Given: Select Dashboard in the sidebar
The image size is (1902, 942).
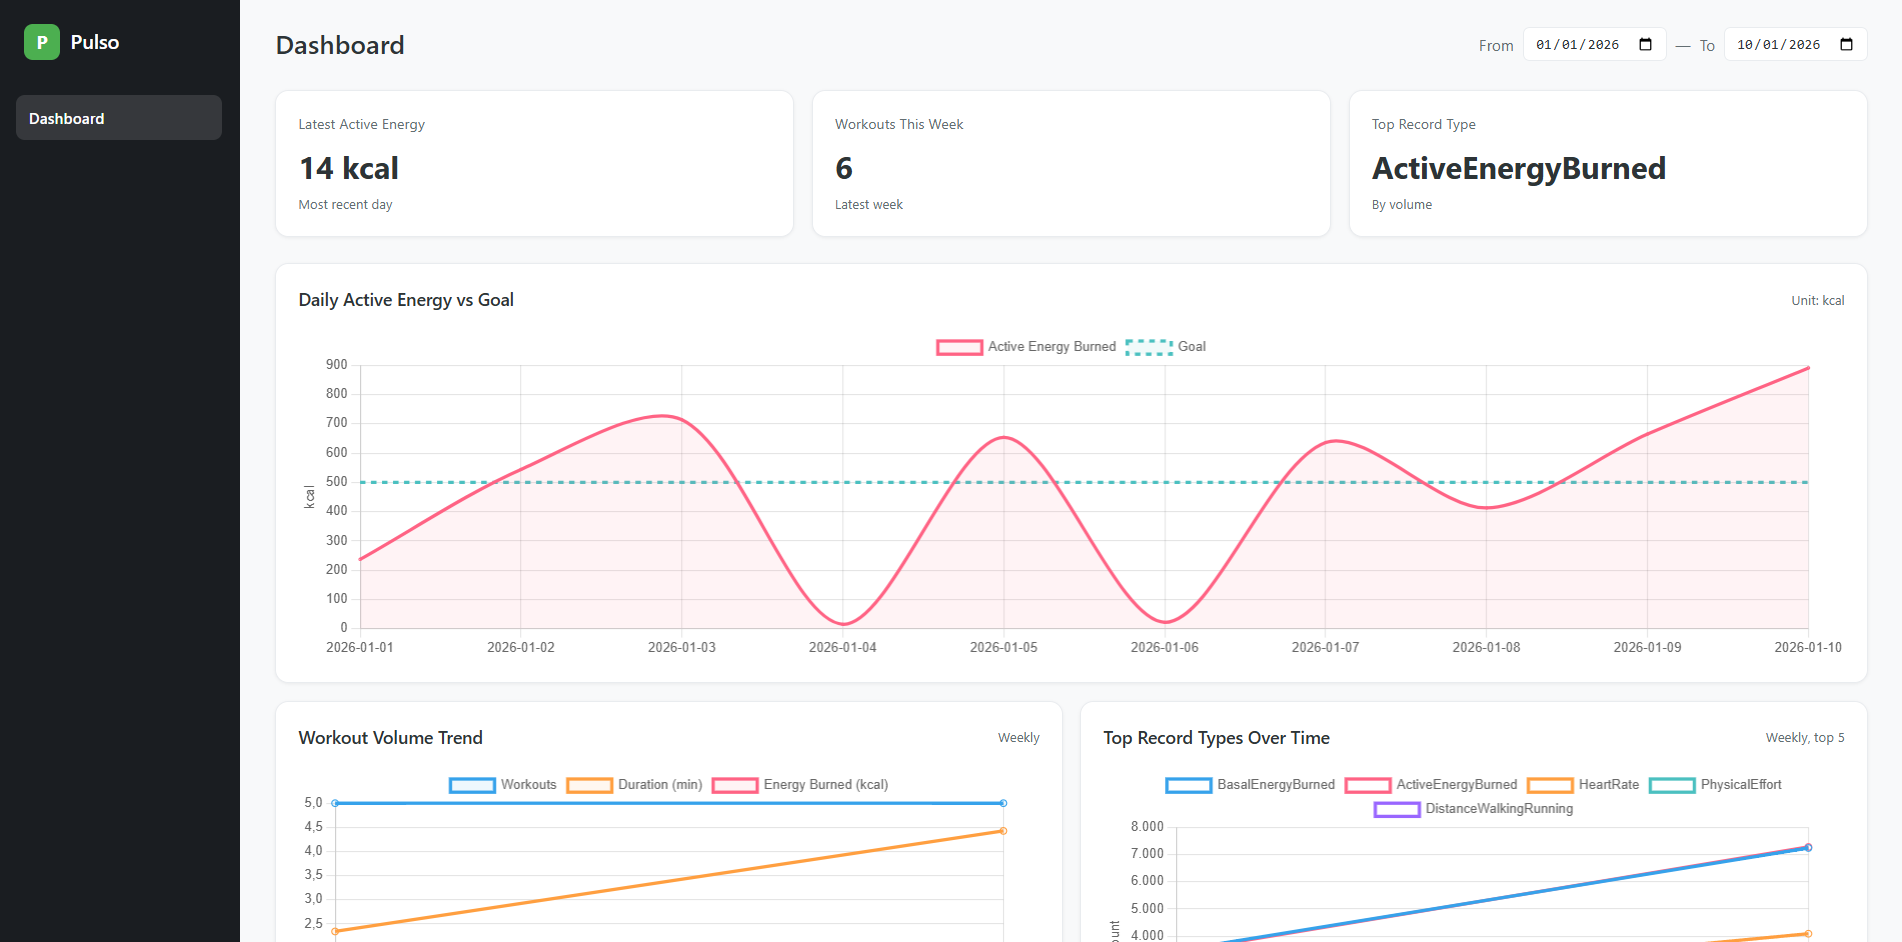Looking at the screenshot, I should 118,117.
